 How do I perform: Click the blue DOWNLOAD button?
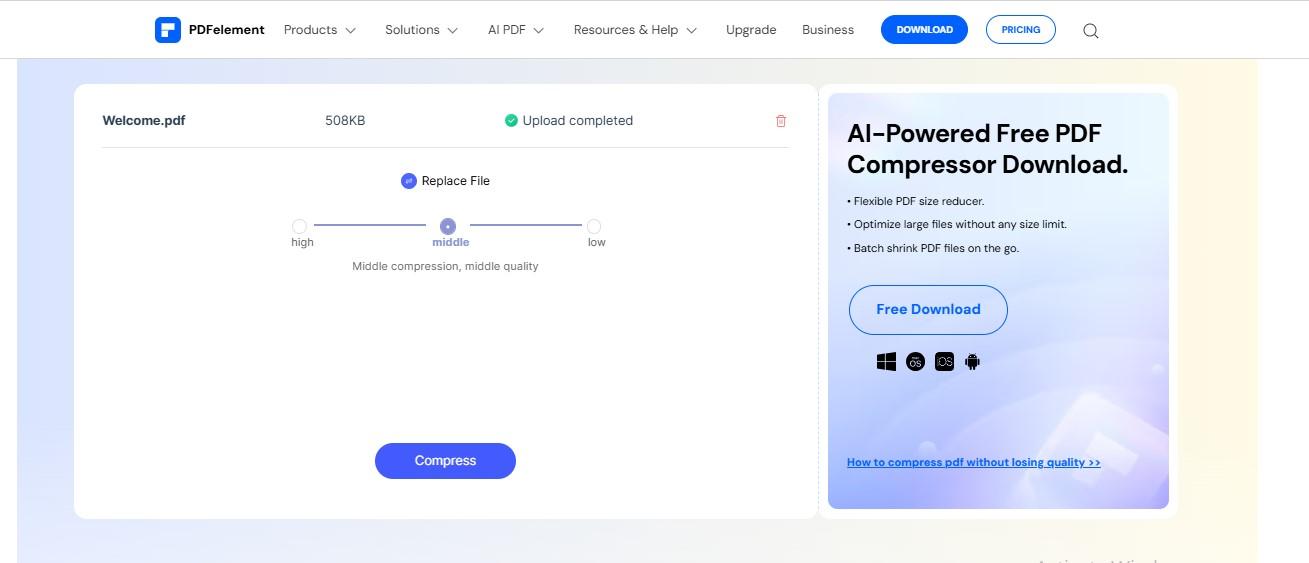coord(924,30)
